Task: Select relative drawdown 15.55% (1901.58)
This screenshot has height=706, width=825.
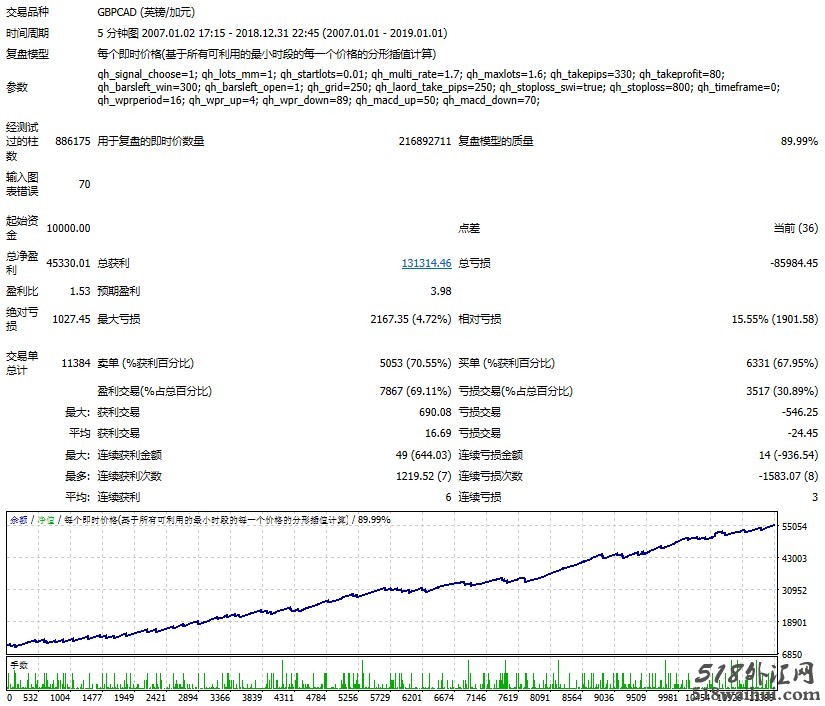Action: (774, 319)
